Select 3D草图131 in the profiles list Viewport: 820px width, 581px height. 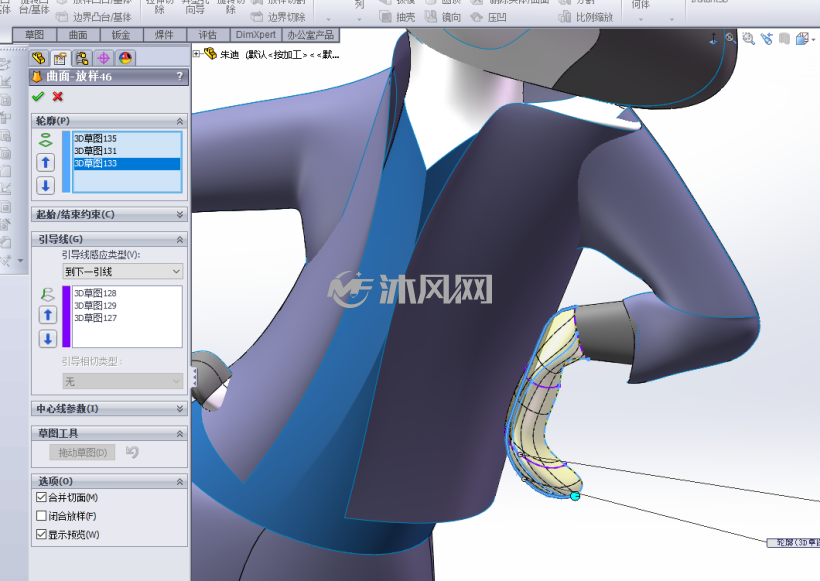tap(127, 151)
